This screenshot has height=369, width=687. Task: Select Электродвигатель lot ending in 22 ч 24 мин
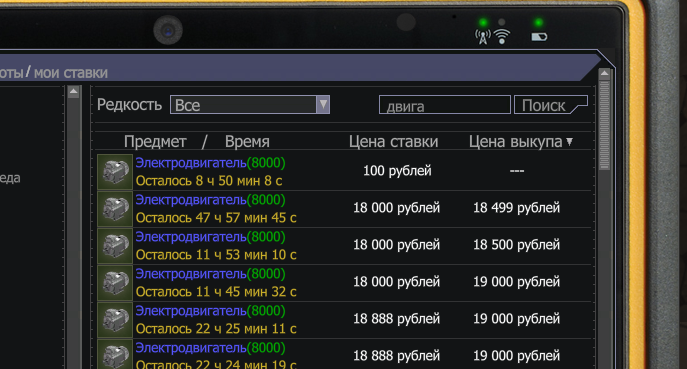coord(344,354)
